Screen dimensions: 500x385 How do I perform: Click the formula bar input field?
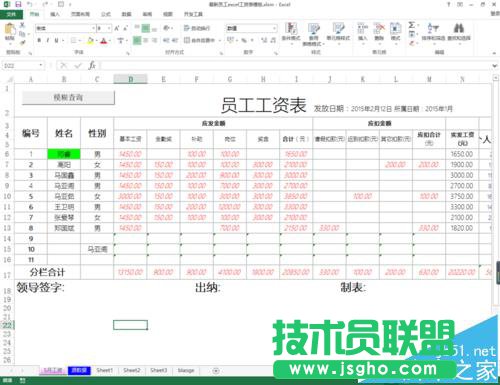[295, 66]
